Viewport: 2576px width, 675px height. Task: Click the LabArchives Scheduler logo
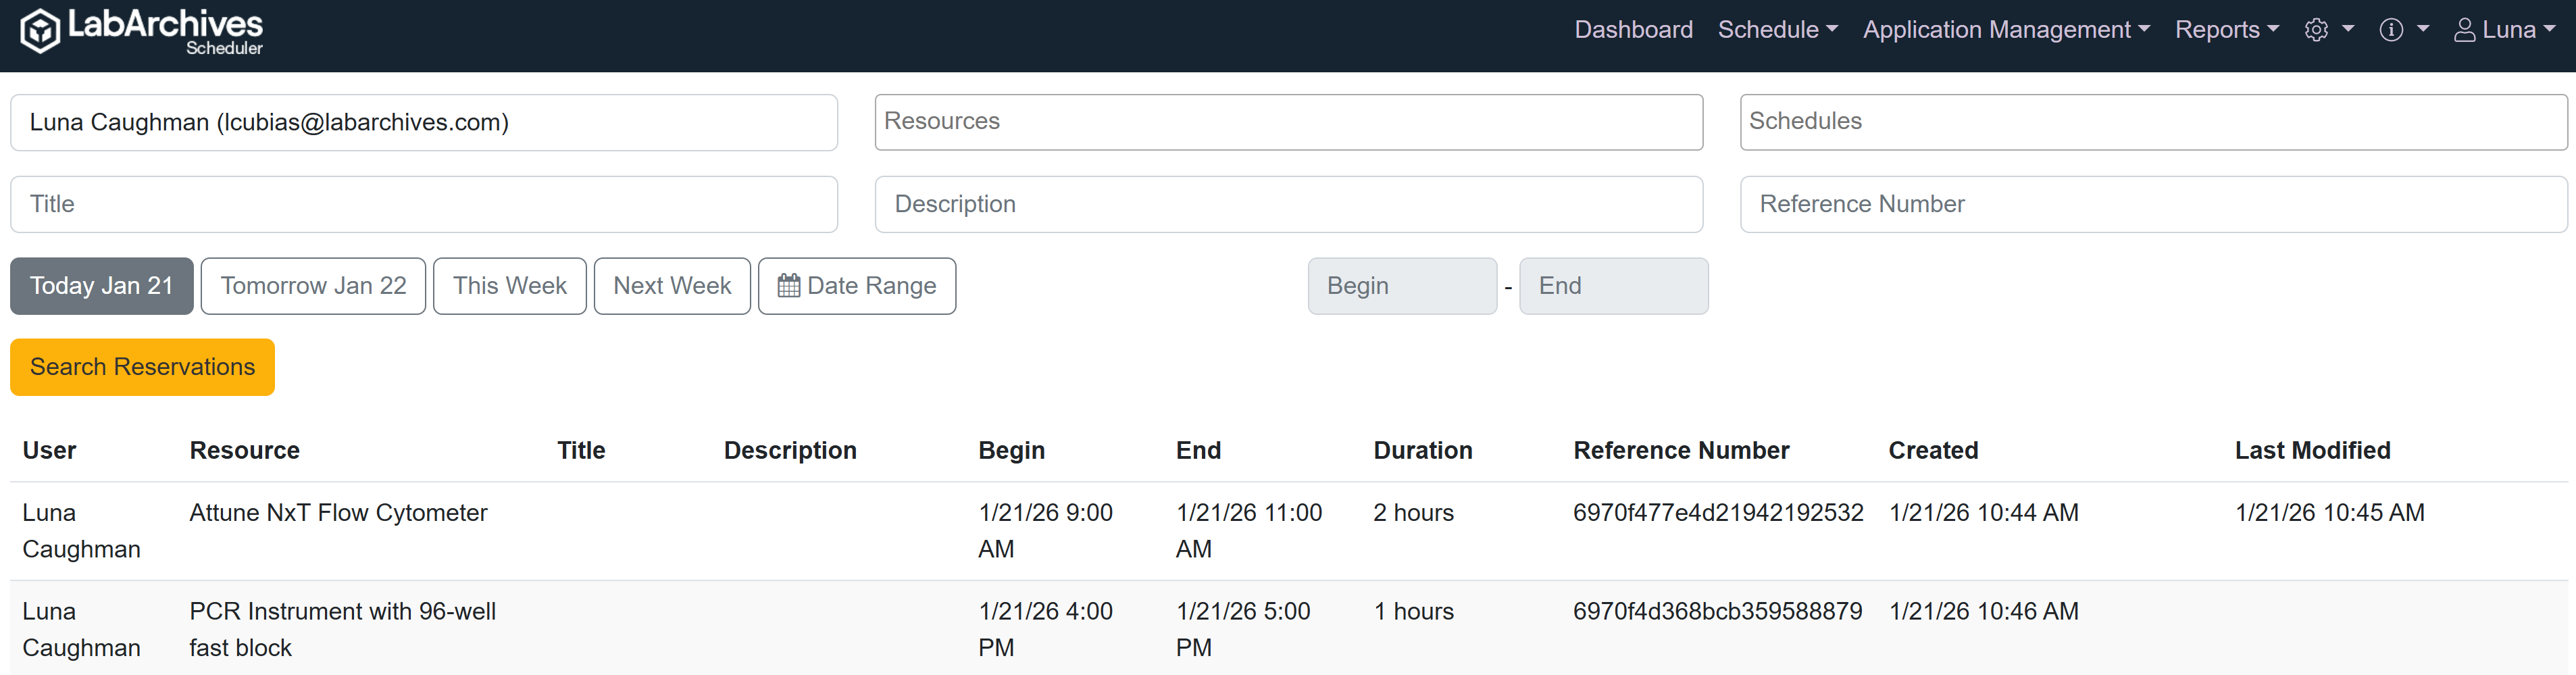point(141,31)
